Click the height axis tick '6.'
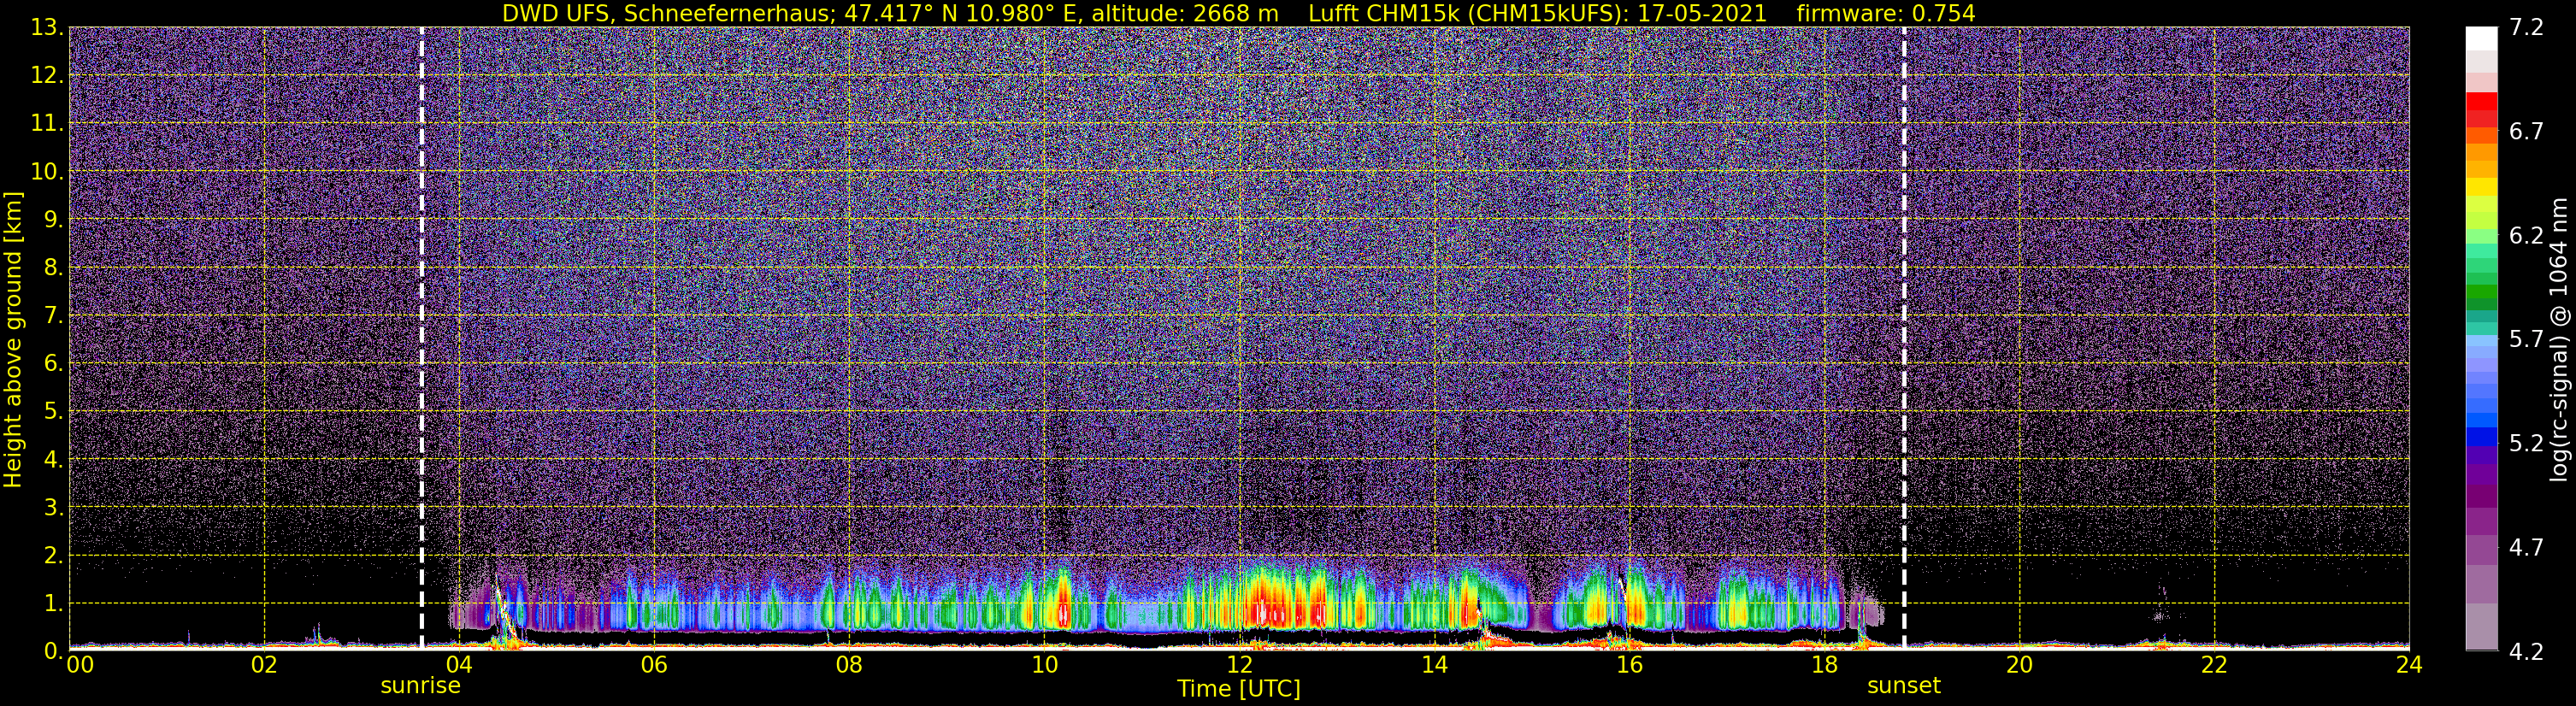 (x=53, y=363)
